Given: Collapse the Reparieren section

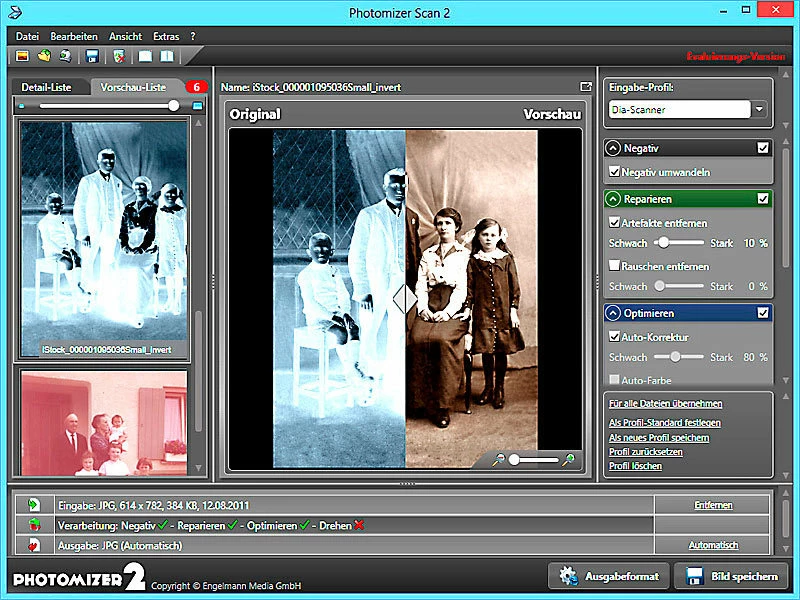Looking at the screenshot, I should 613,198.
